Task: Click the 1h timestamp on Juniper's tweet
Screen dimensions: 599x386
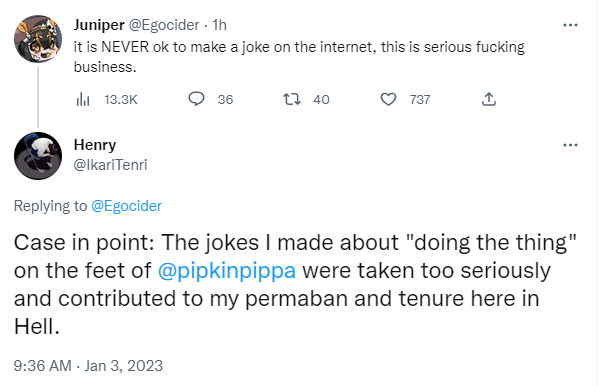Action: pyautogui.click(x=220, y=25)
